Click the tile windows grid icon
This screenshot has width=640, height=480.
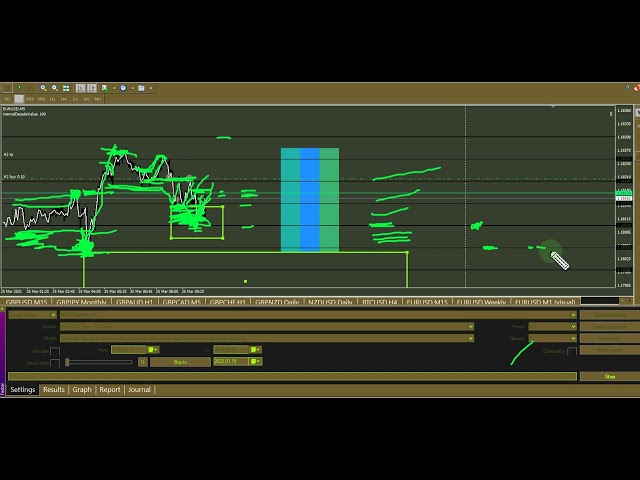(67, 88)
